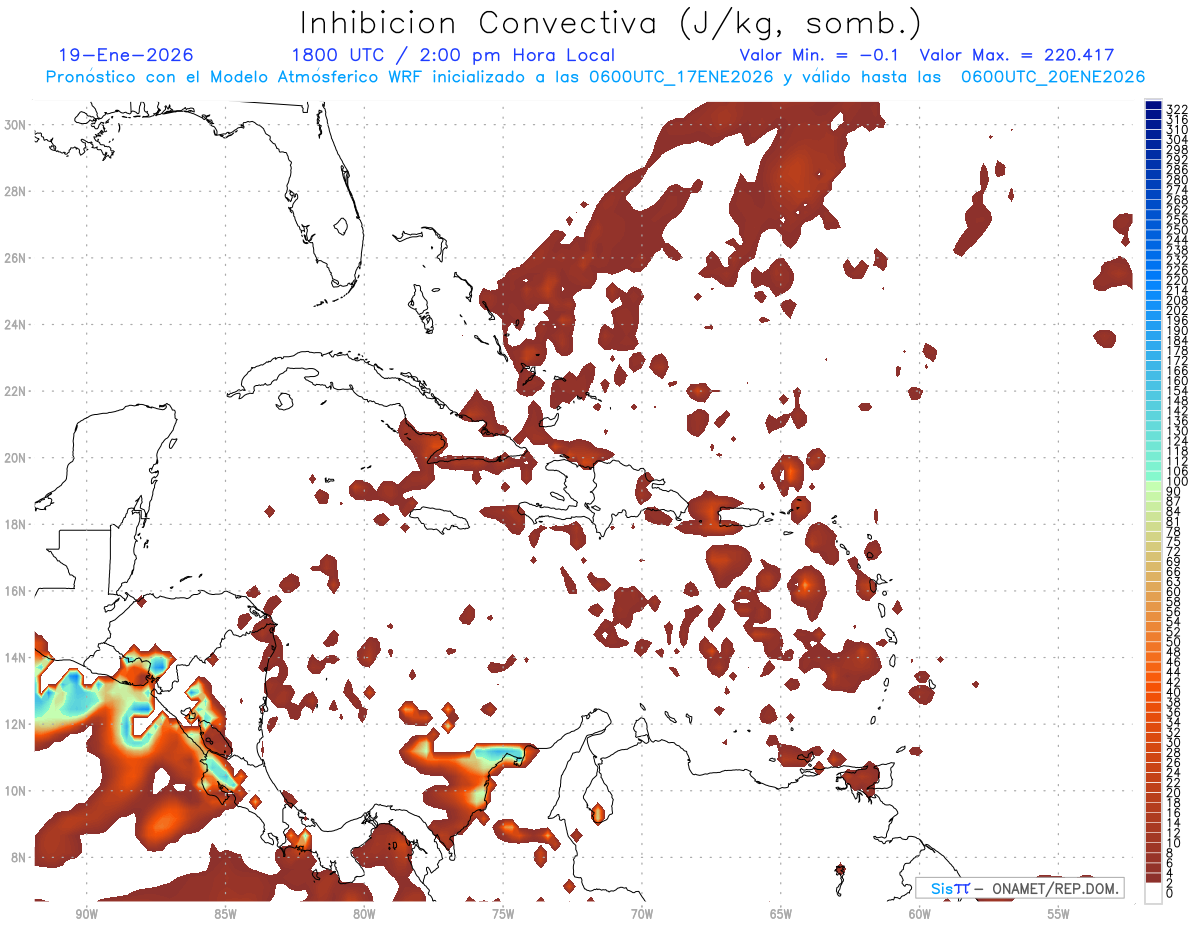Click the colorbar value label '2'
1200x927 pixels.
point(1171,883)
